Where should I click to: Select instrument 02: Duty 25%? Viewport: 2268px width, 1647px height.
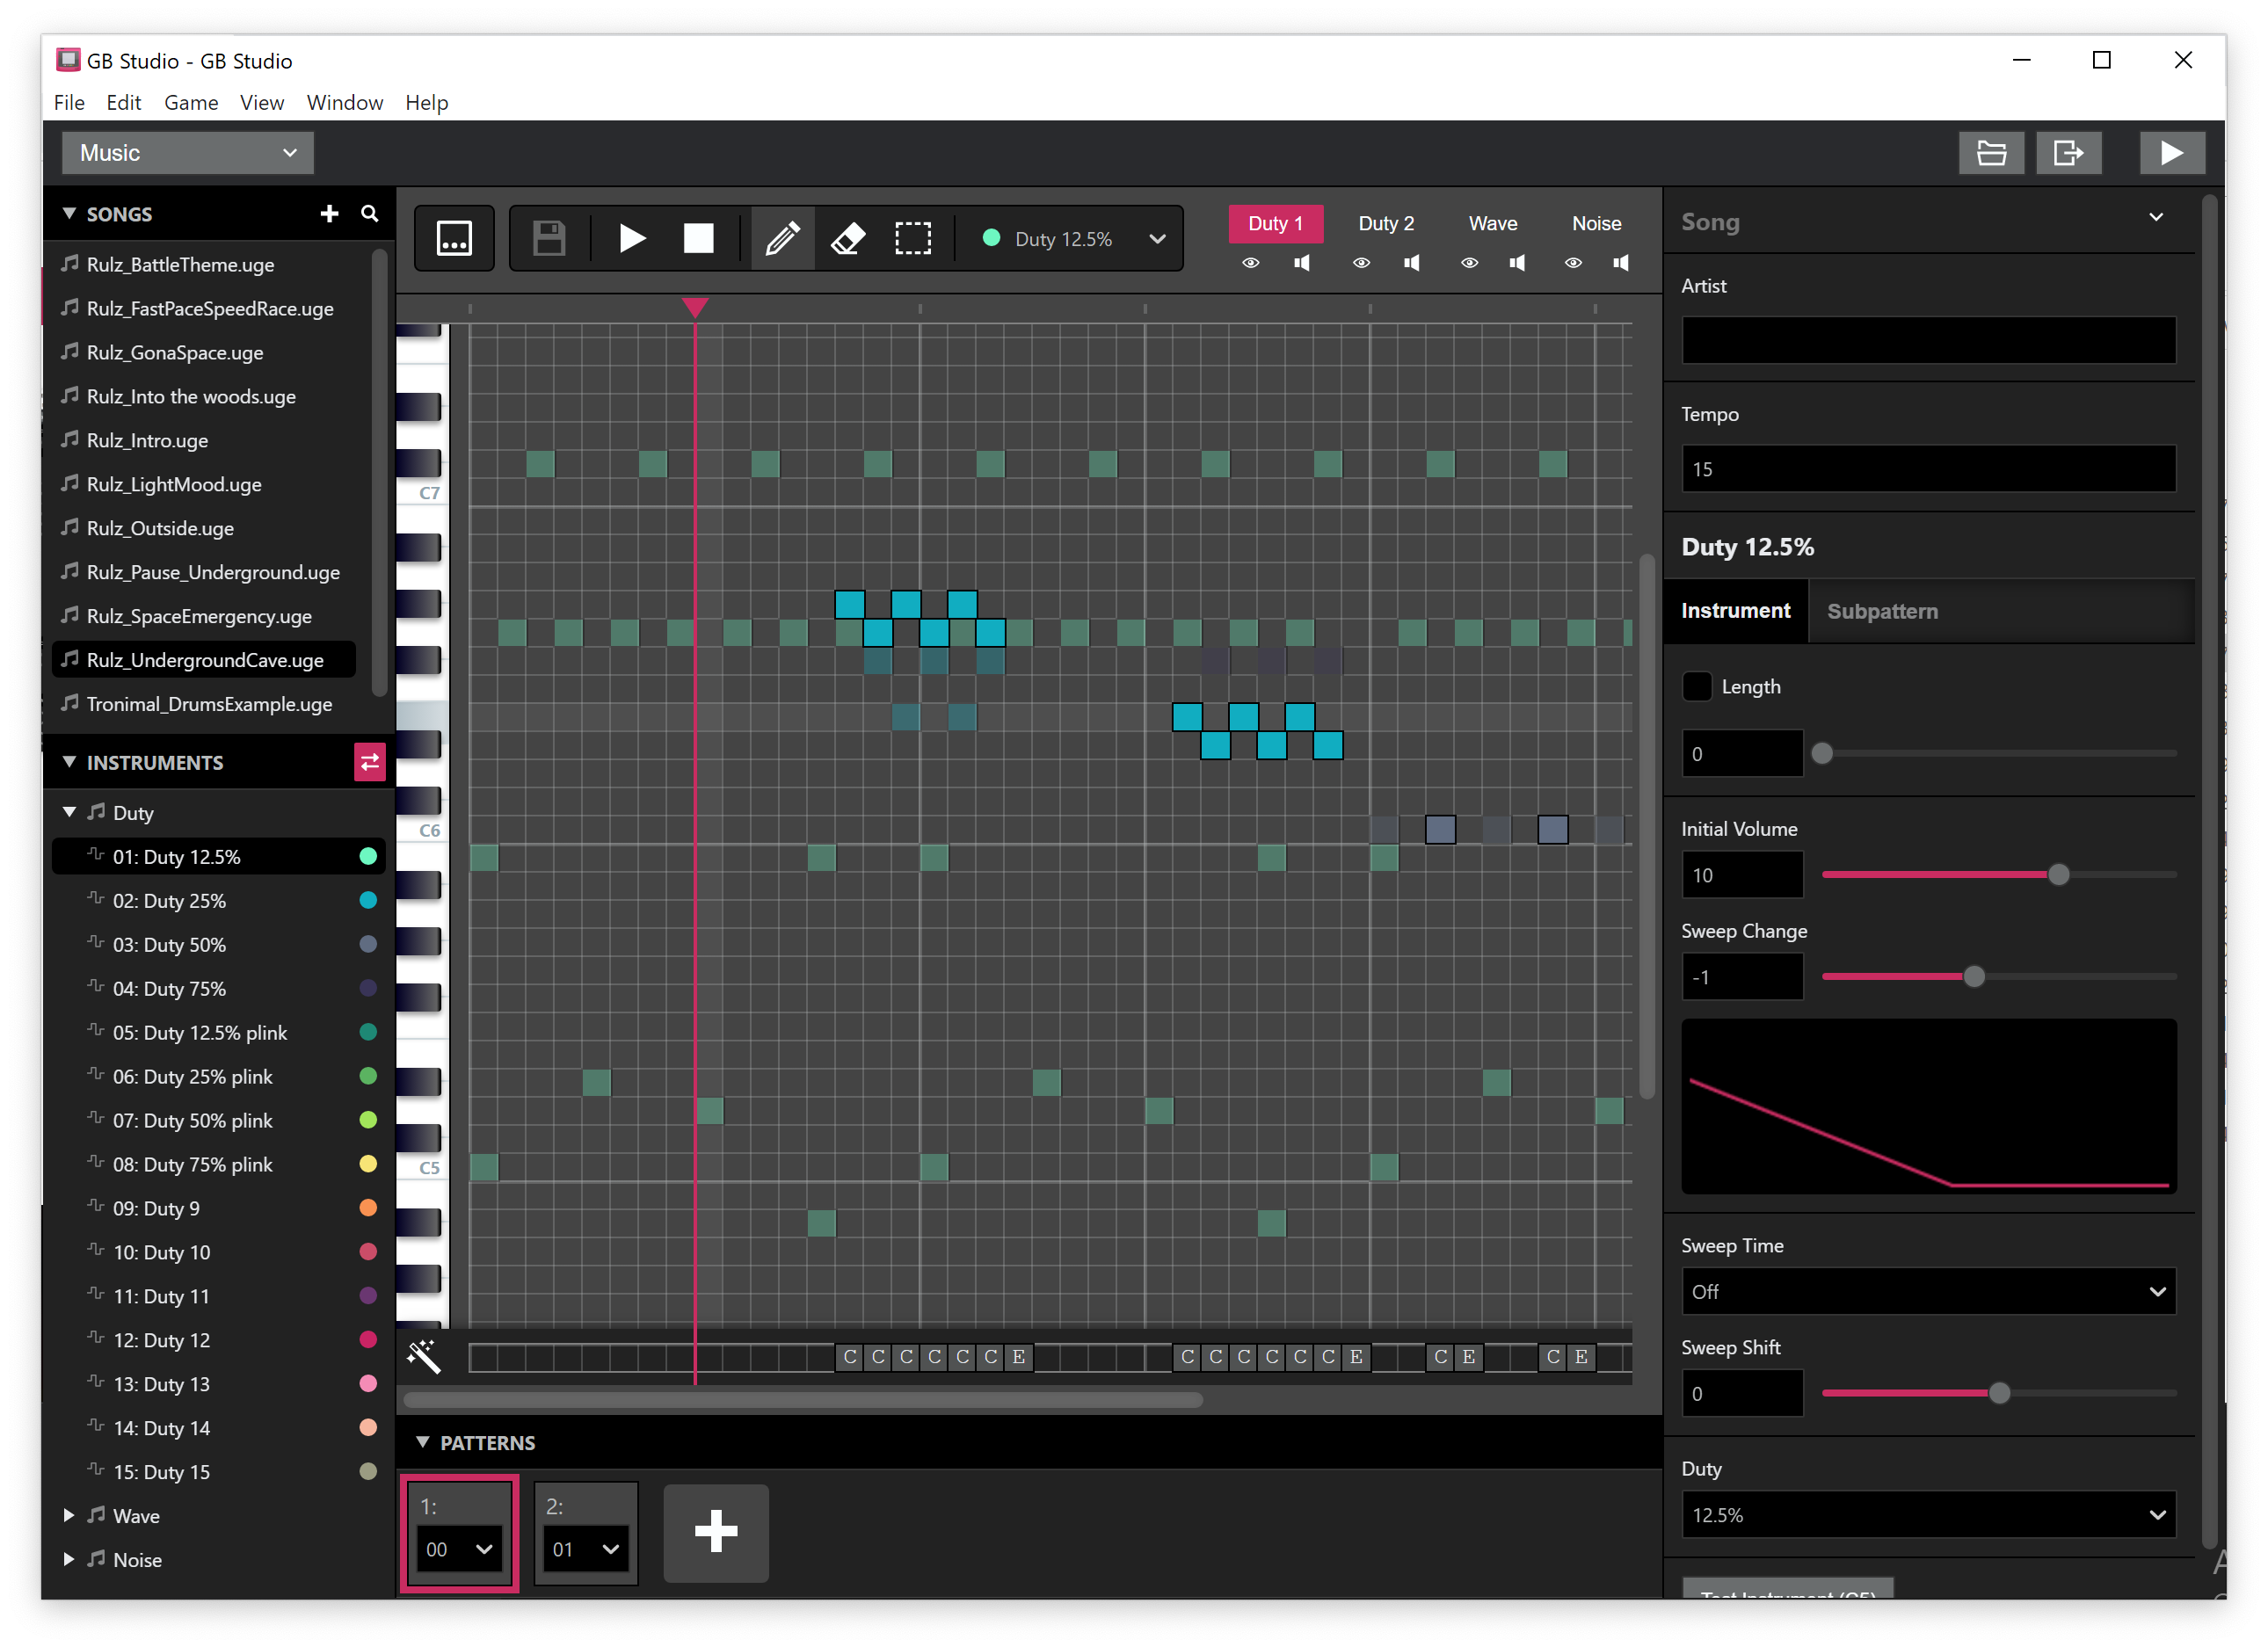tap(218, 900)
